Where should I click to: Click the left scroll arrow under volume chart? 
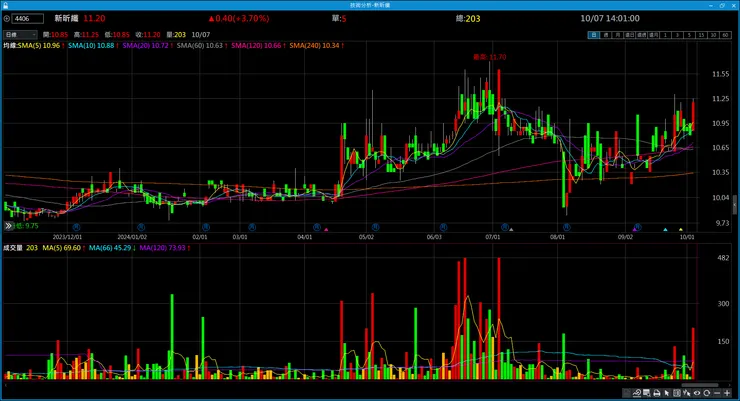coord(5,385)
